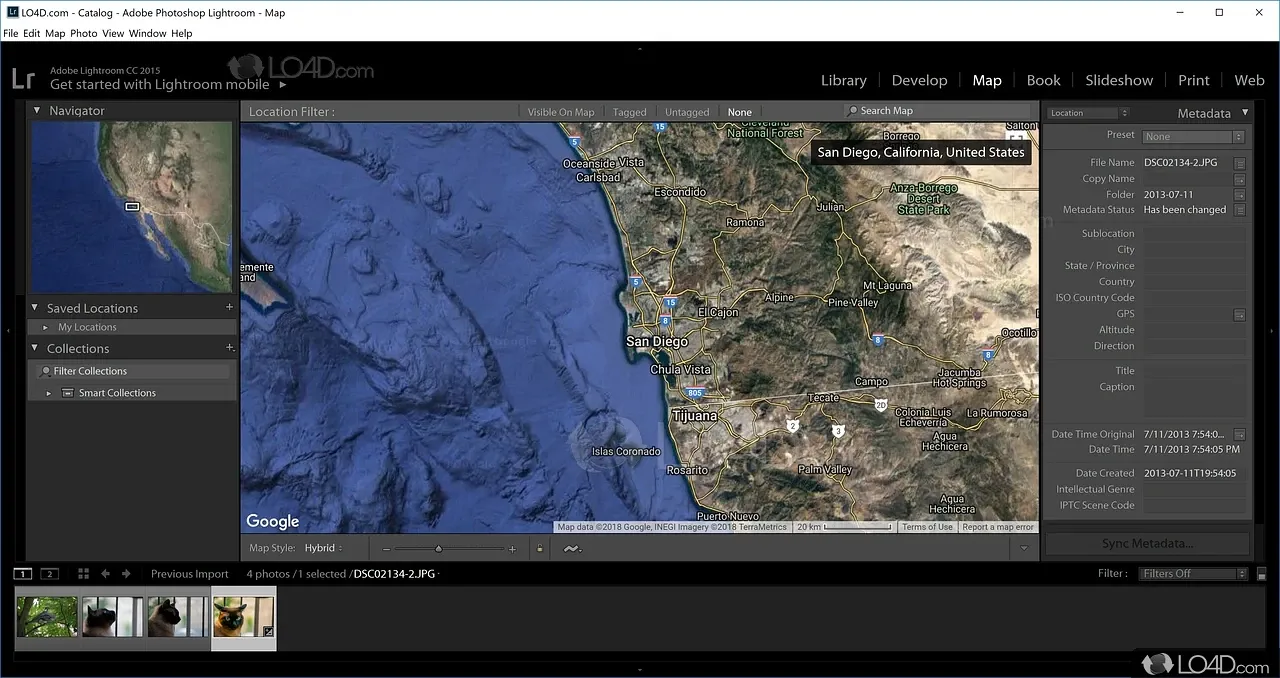The image size is (1280, 678).
Task: Open the Window menu
Action: click(x=148, y=33)
